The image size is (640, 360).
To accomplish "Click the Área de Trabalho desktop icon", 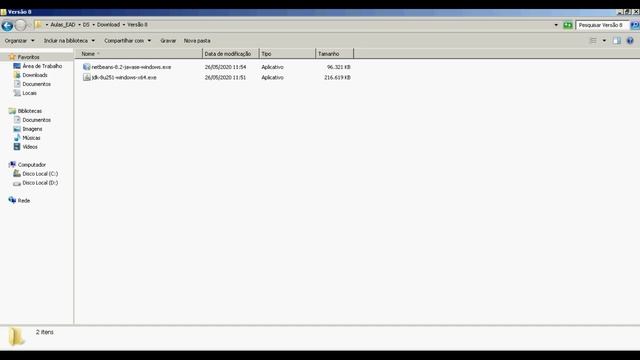I will (17, 66).
